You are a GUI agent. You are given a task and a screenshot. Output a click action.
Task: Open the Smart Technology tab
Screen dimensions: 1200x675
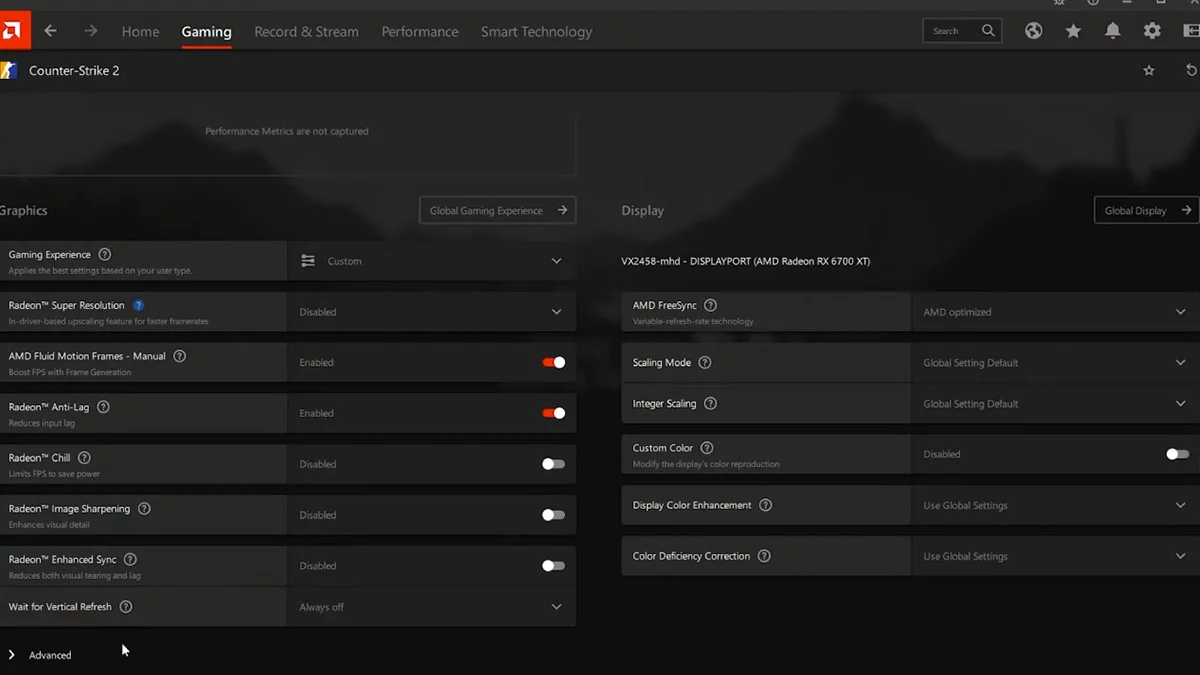(x=536, y=32)
